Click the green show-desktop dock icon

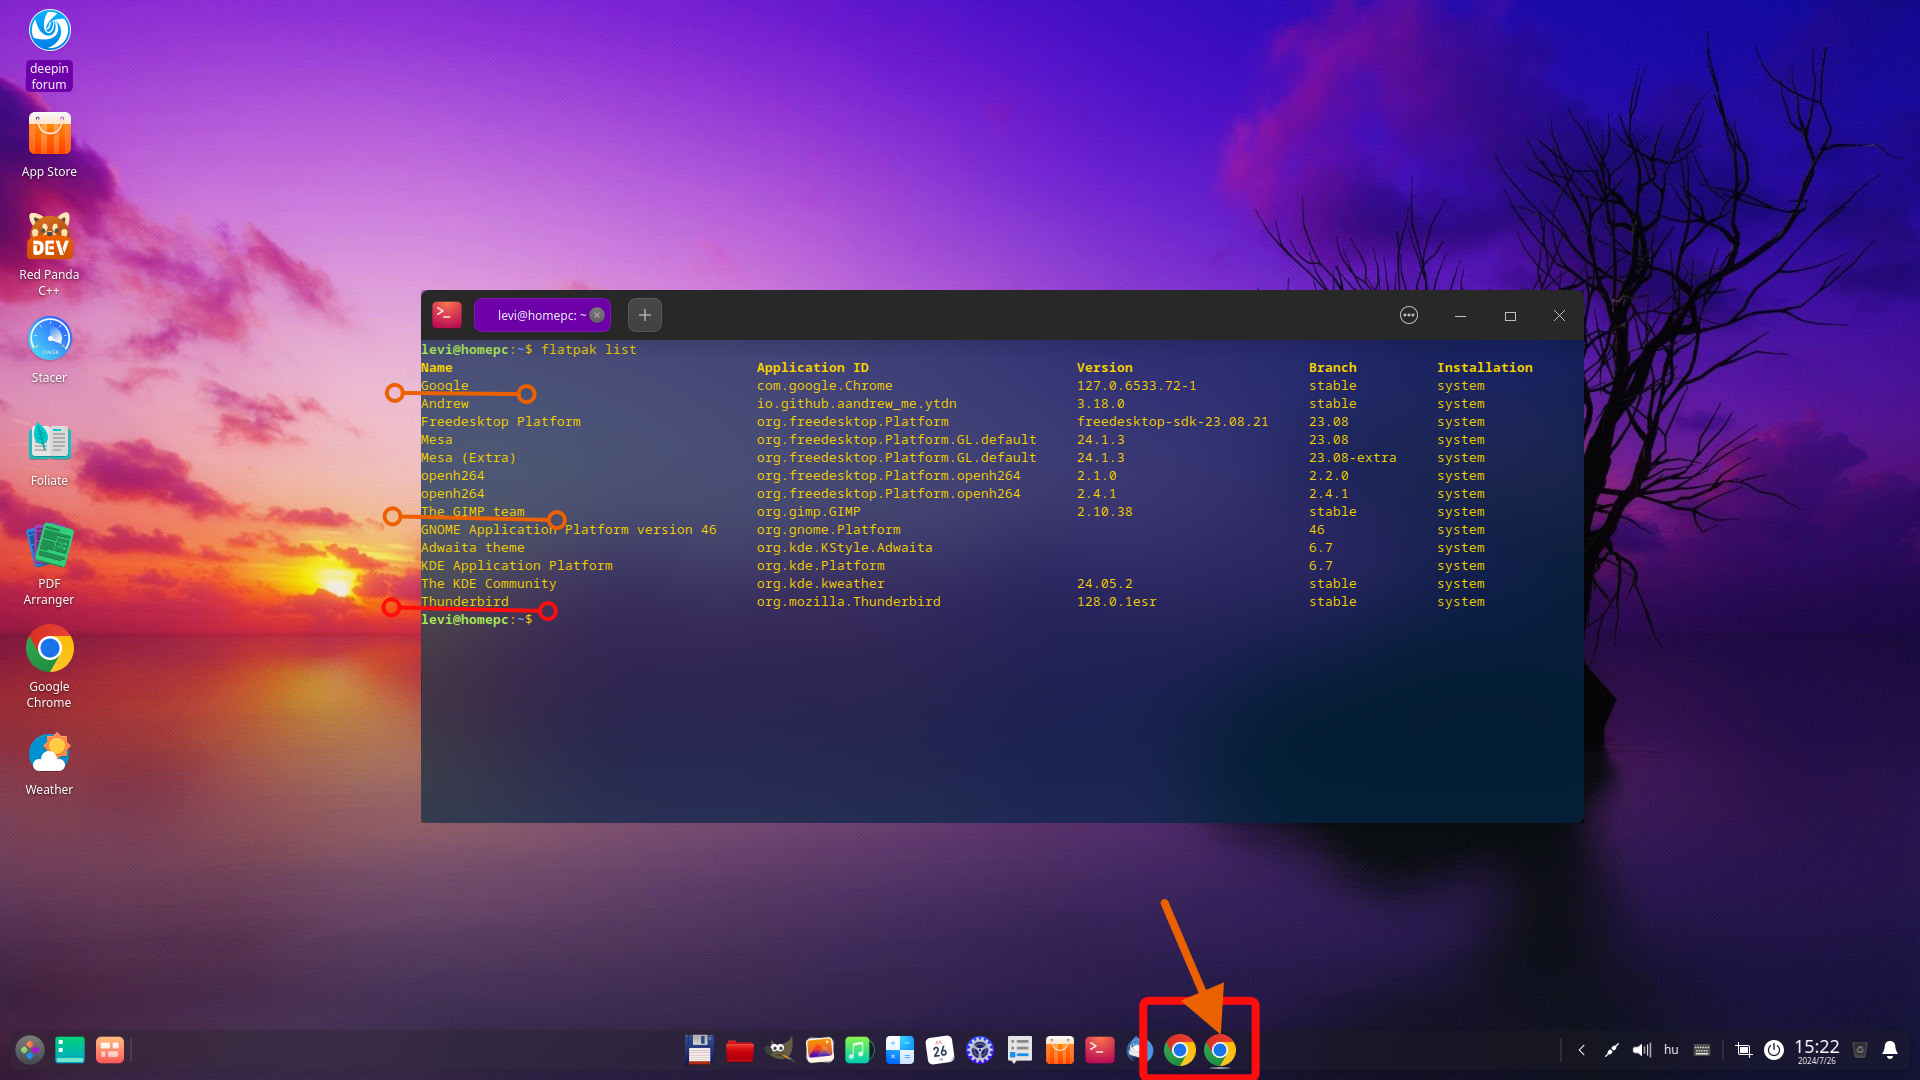(x=70, y=1050)
